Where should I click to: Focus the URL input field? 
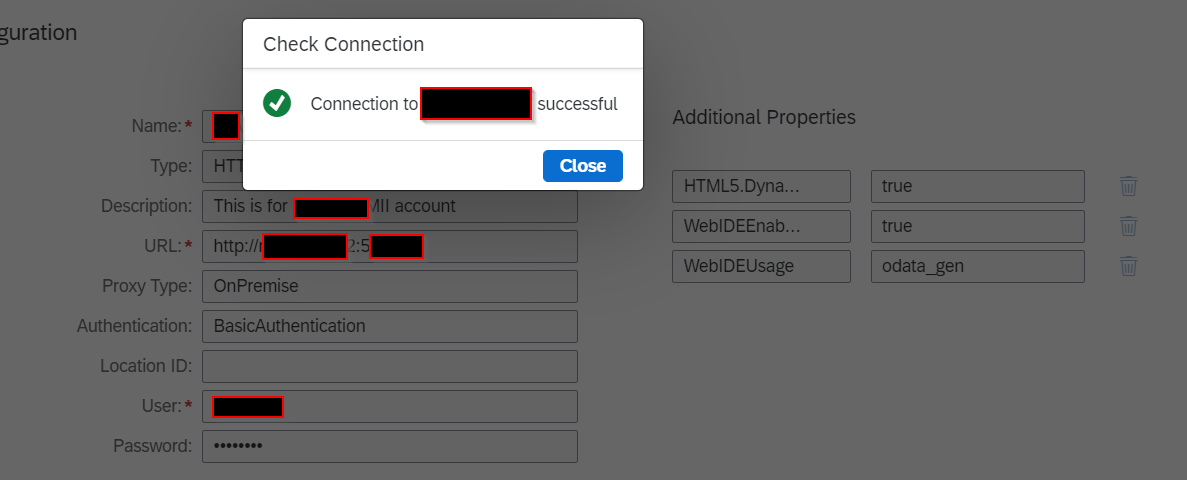tap(500, 246)
